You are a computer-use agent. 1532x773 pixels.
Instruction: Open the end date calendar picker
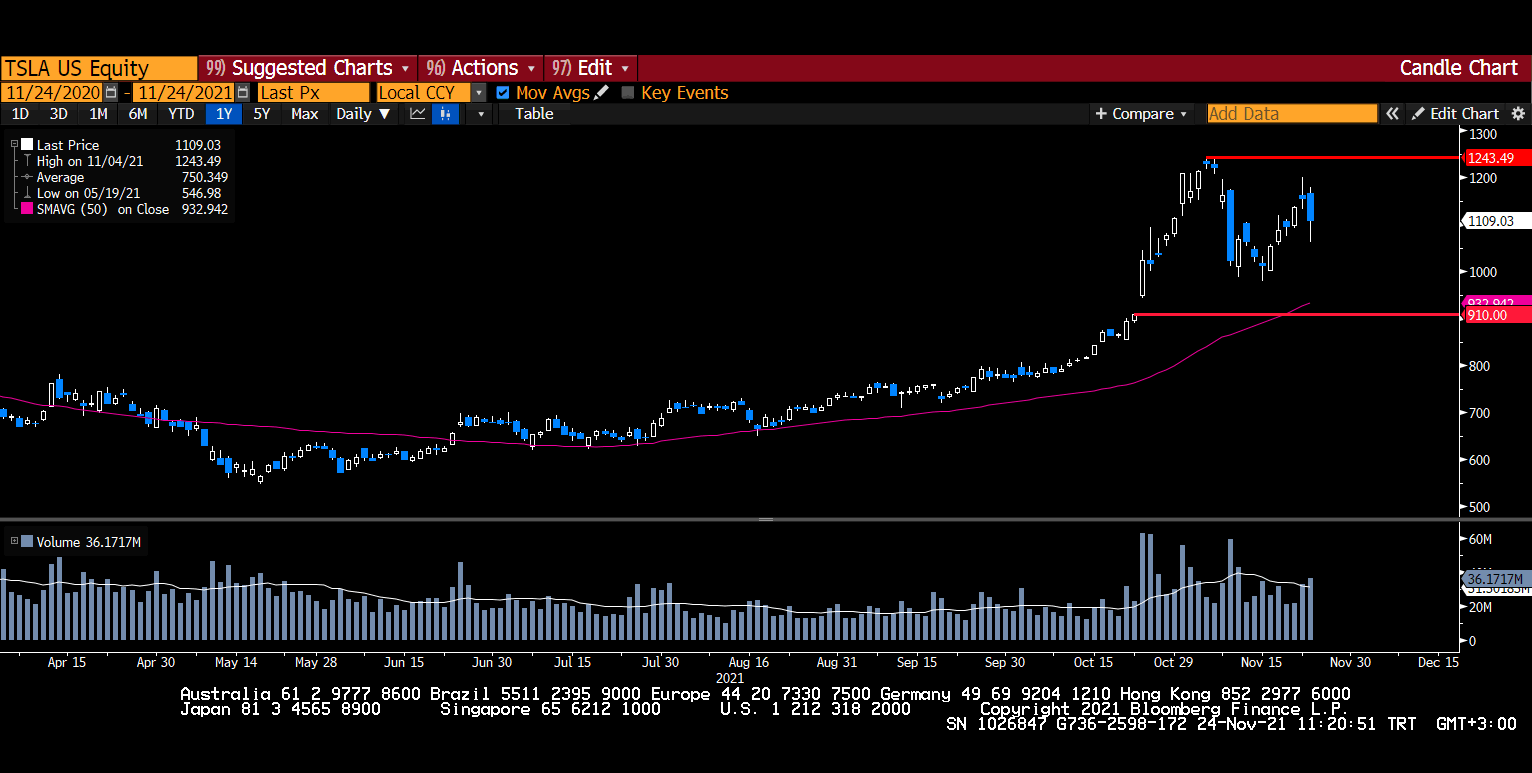coord(243,92)
